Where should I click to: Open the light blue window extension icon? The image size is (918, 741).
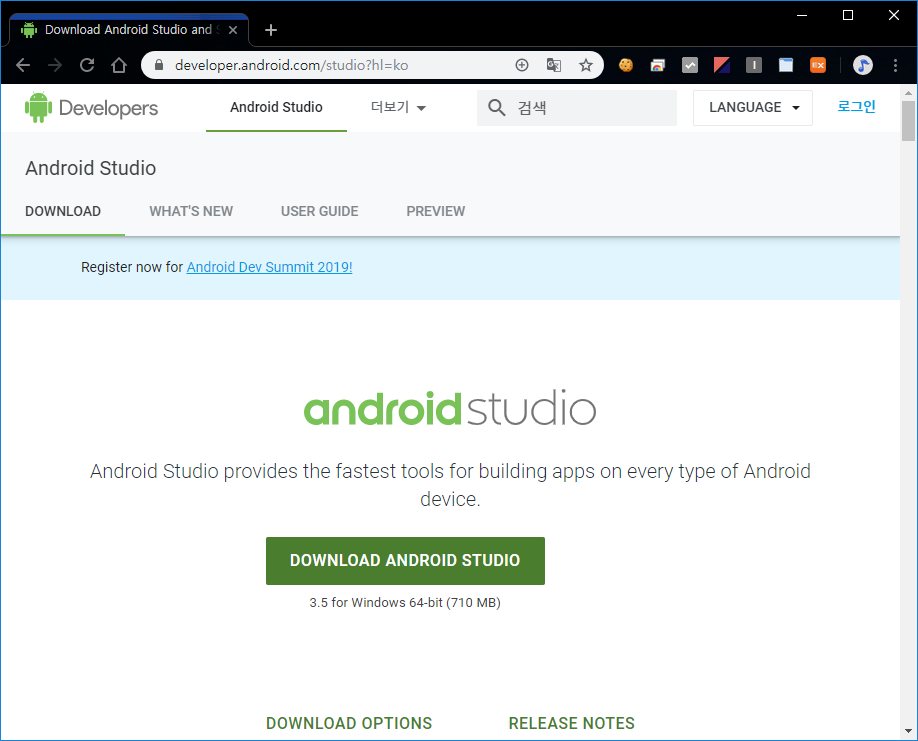point(786,65)
